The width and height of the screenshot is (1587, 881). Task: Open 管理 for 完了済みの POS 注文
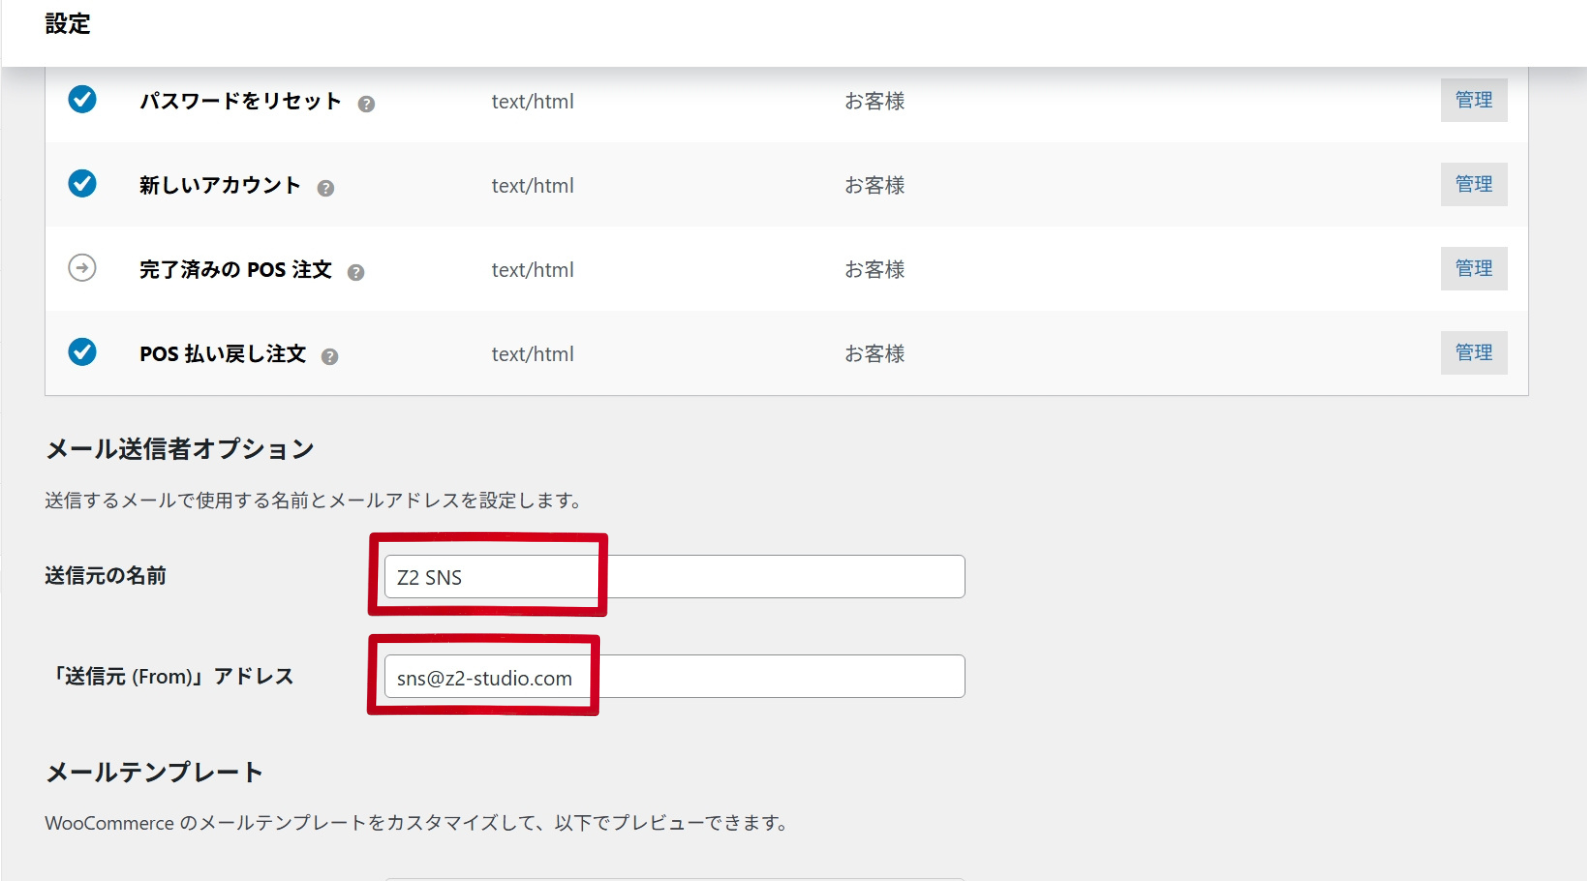pyautogui.click(x=1473, y=268)
